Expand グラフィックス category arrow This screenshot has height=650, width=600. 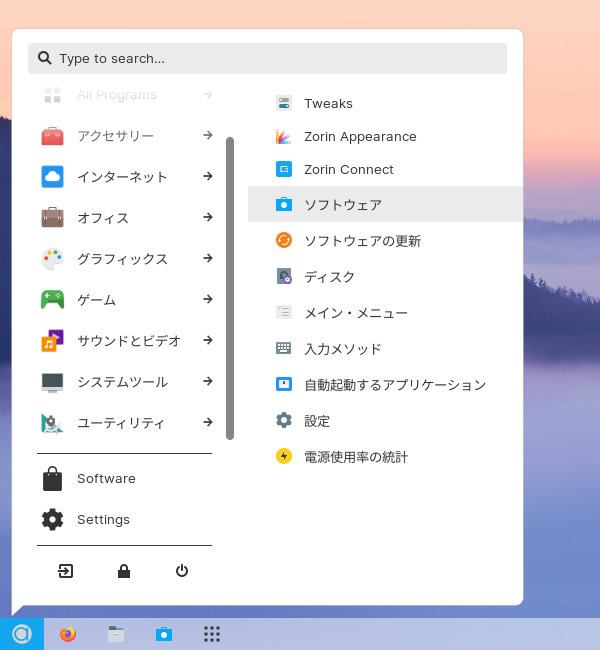click(x=208, y=258)
